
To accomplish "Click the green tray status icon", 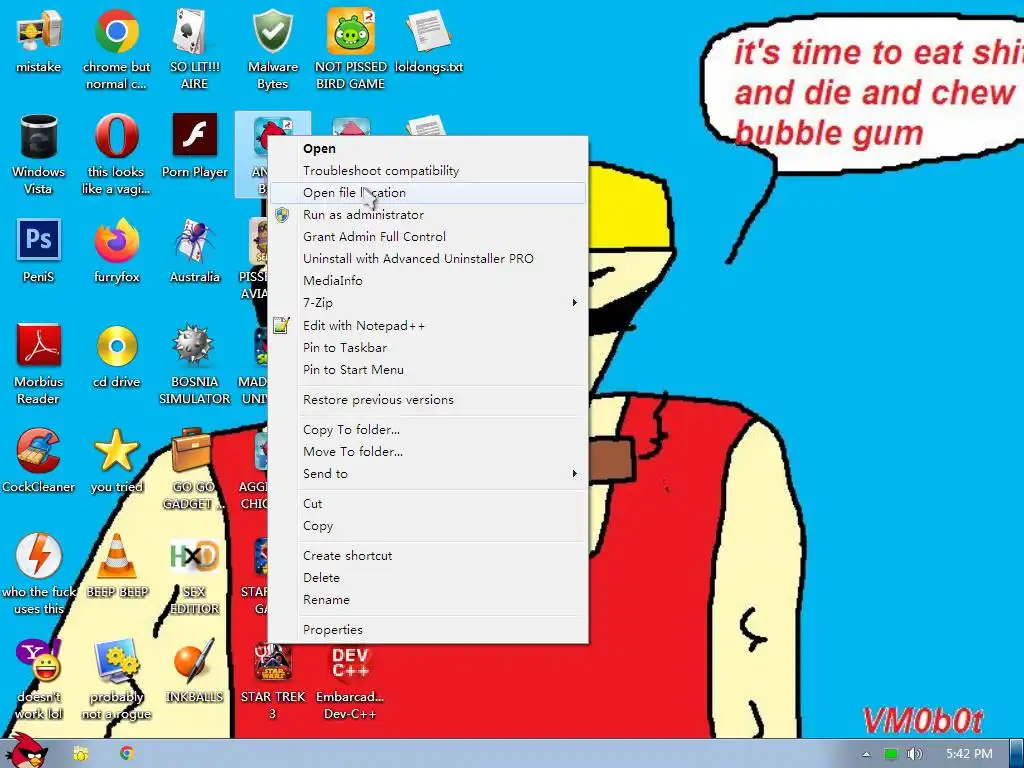I will pos(891,754).
